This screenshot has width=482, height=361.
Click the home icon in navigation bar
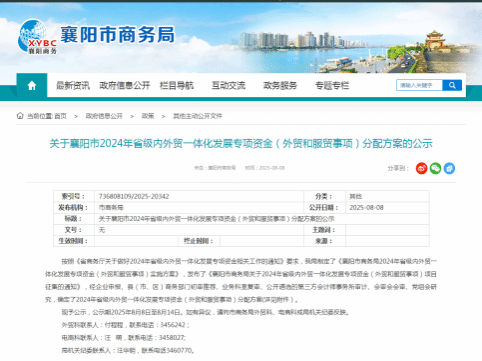[32, 86]
